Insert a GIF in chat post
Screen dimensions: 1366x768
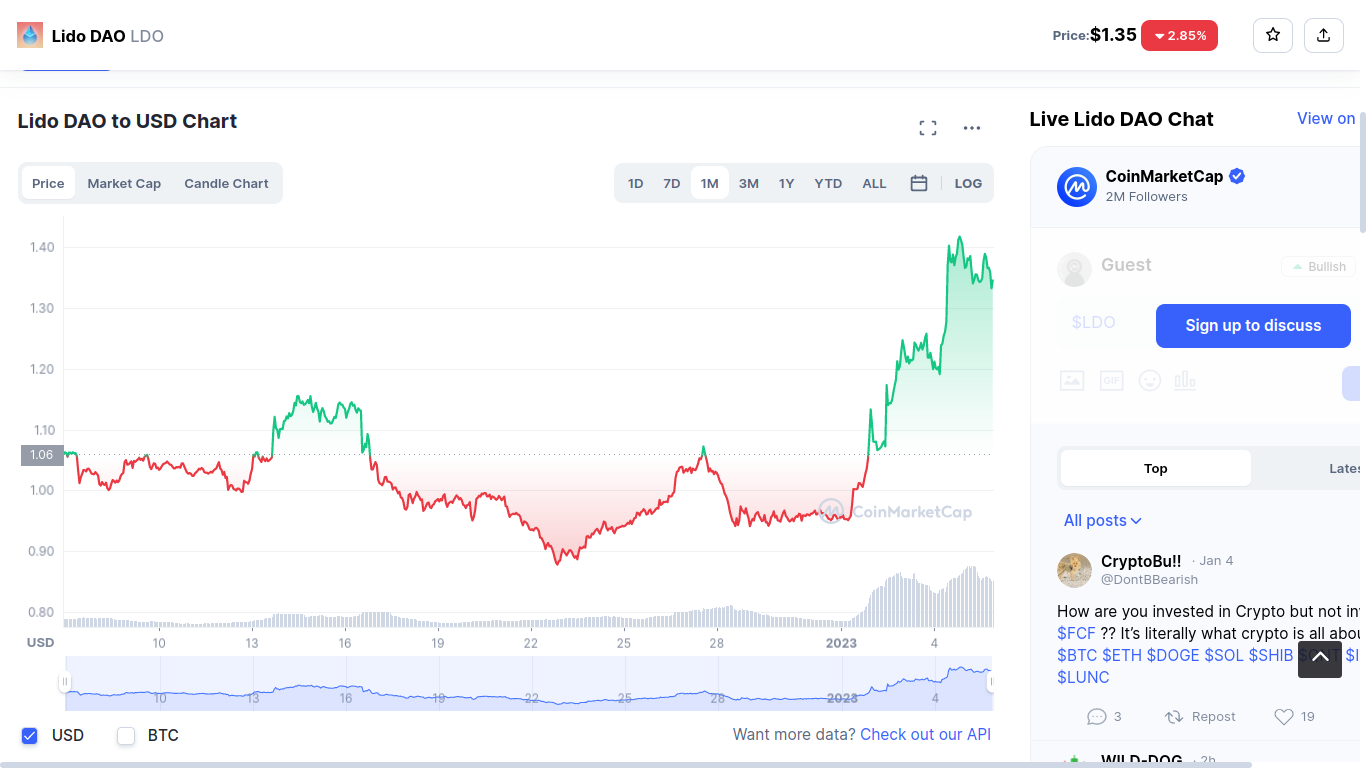coord(1111,380)
